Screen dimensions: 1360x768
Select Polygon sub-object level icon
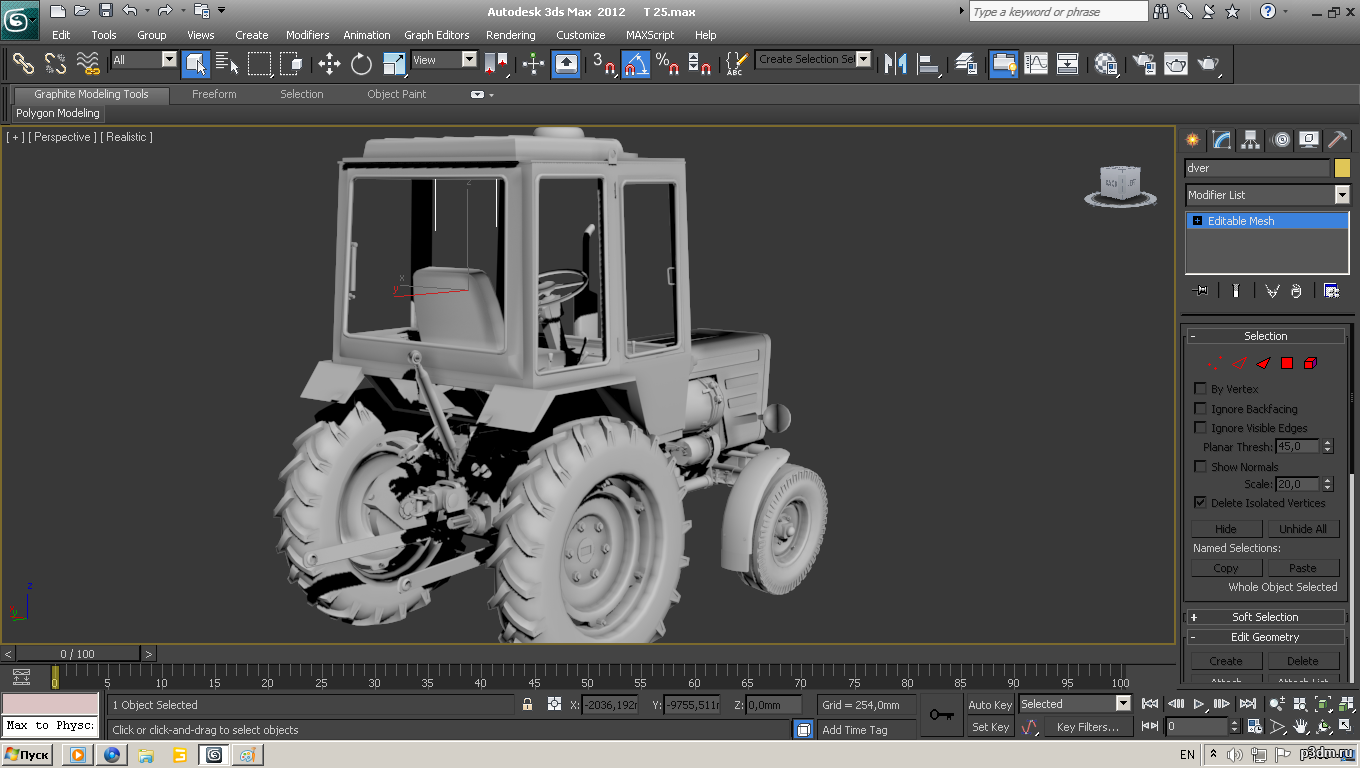click(1287, 363)
